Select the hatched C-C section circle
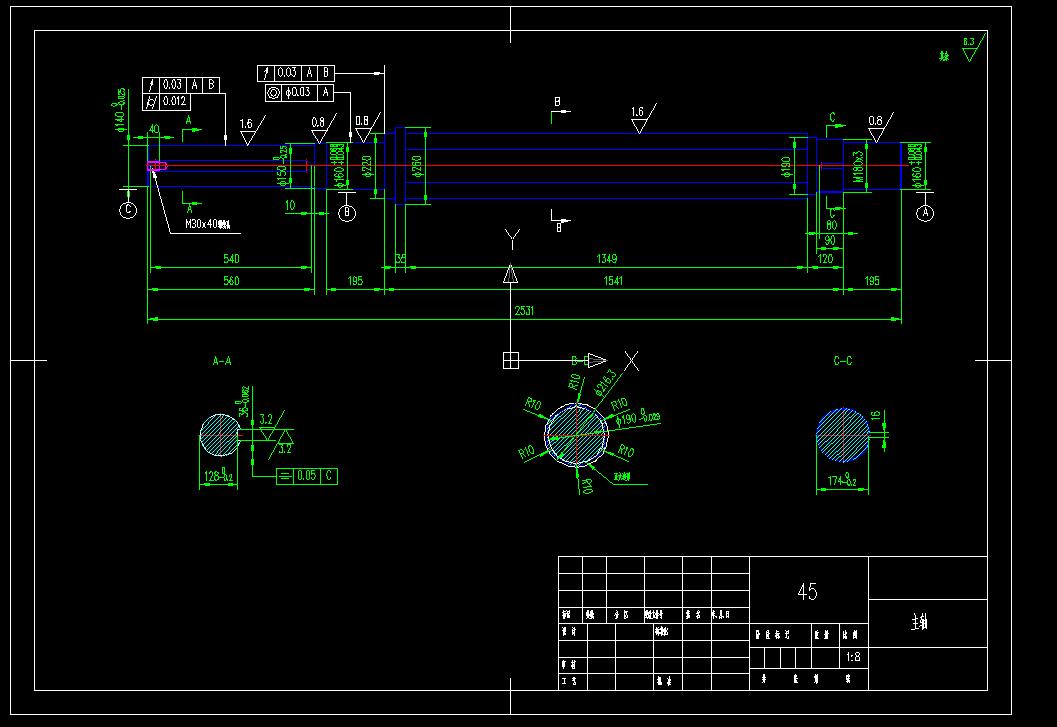The width and height of the screenshot is (1057, 727). point(843,435)
